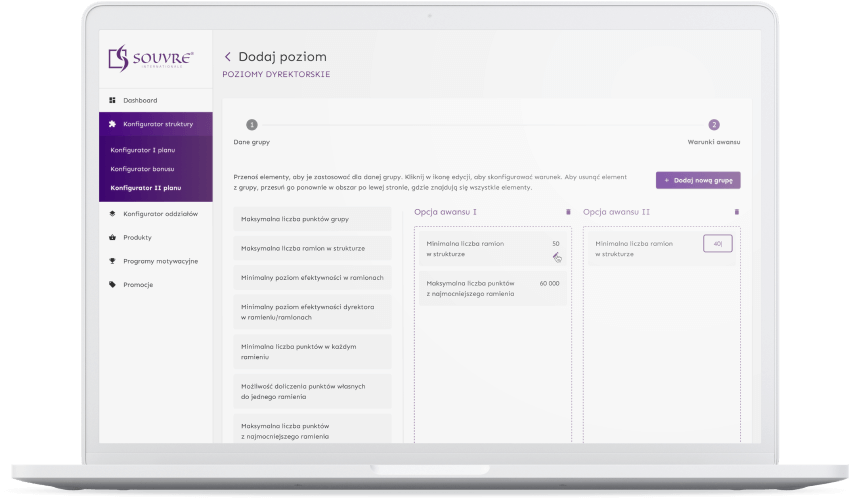Viewport: 851px width, 499px height.
Task: Go to step 2 Warunki awansu
Action: coord(714,125)
